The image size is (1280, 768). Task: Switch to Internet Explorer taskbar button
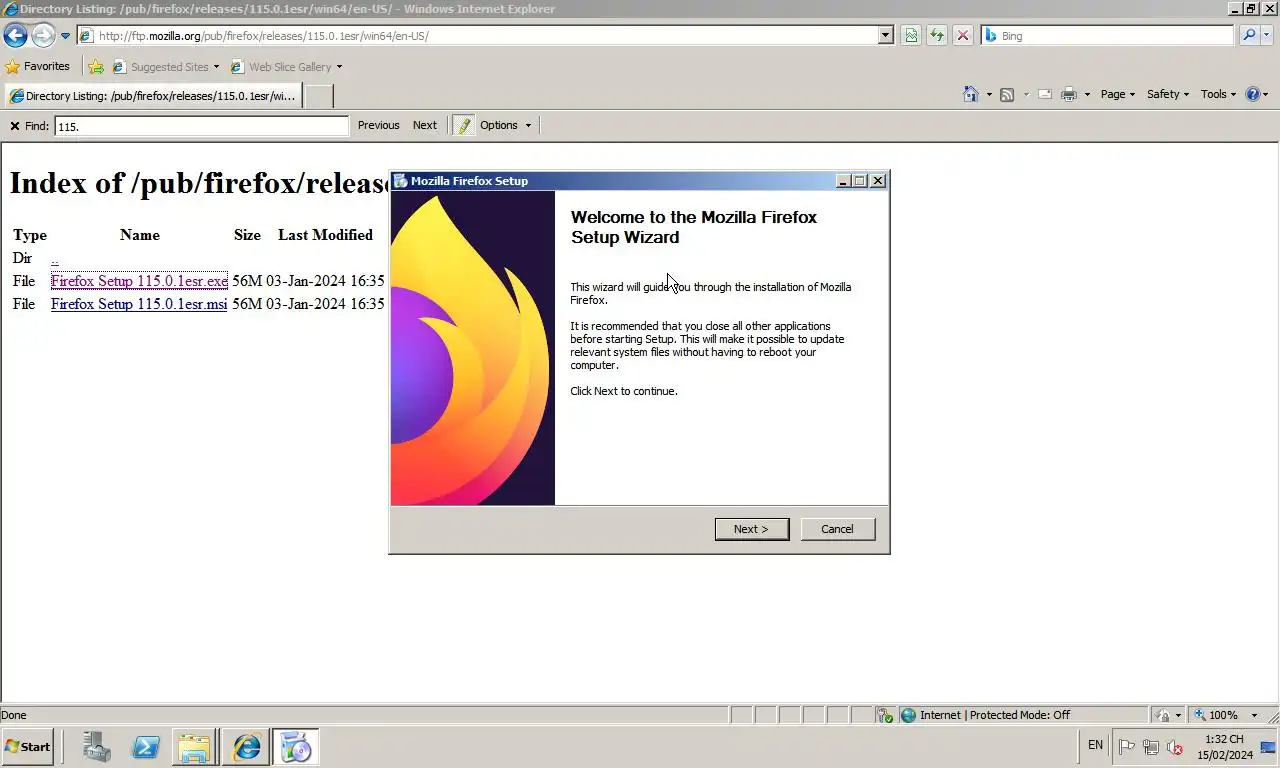pos(246,747)
